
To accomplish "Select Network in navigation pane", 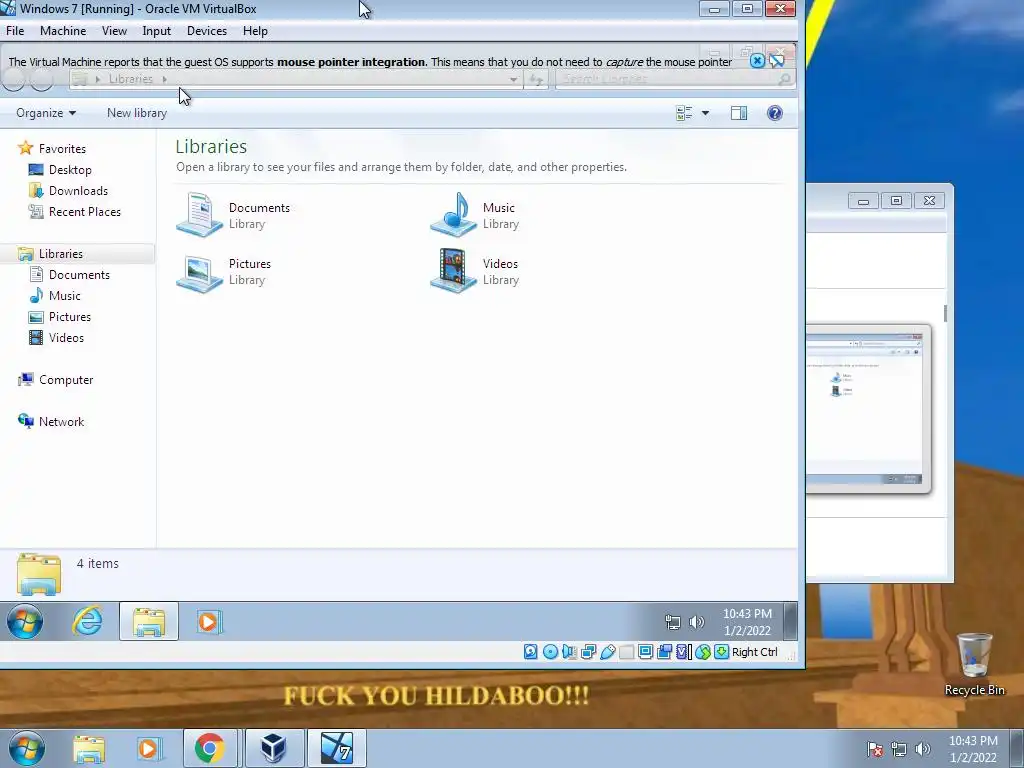I will coord(52,421).
